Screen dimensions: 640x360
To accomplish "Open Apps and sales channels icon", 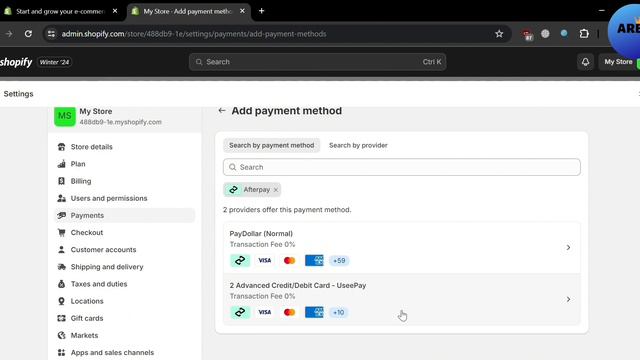I will (x=61, y=353).
